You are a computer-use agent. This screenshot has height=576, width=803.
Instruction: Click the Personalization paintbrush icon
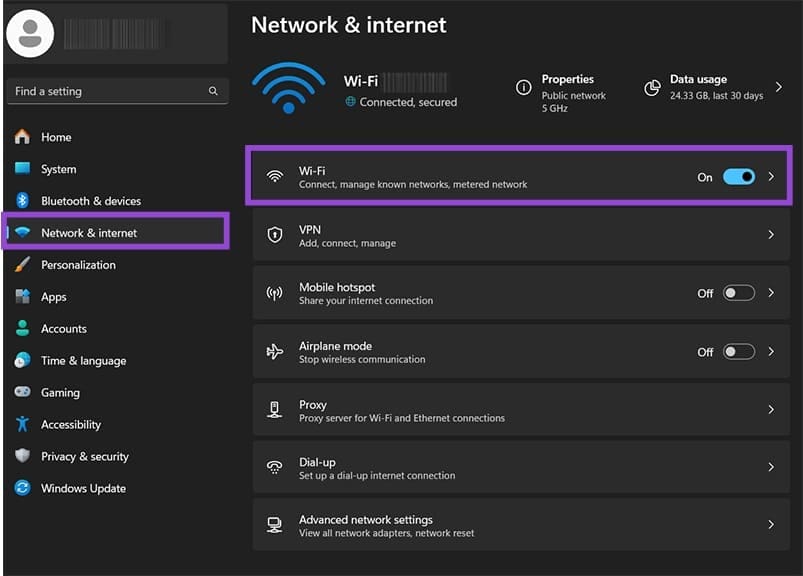[x=22, y=265]
